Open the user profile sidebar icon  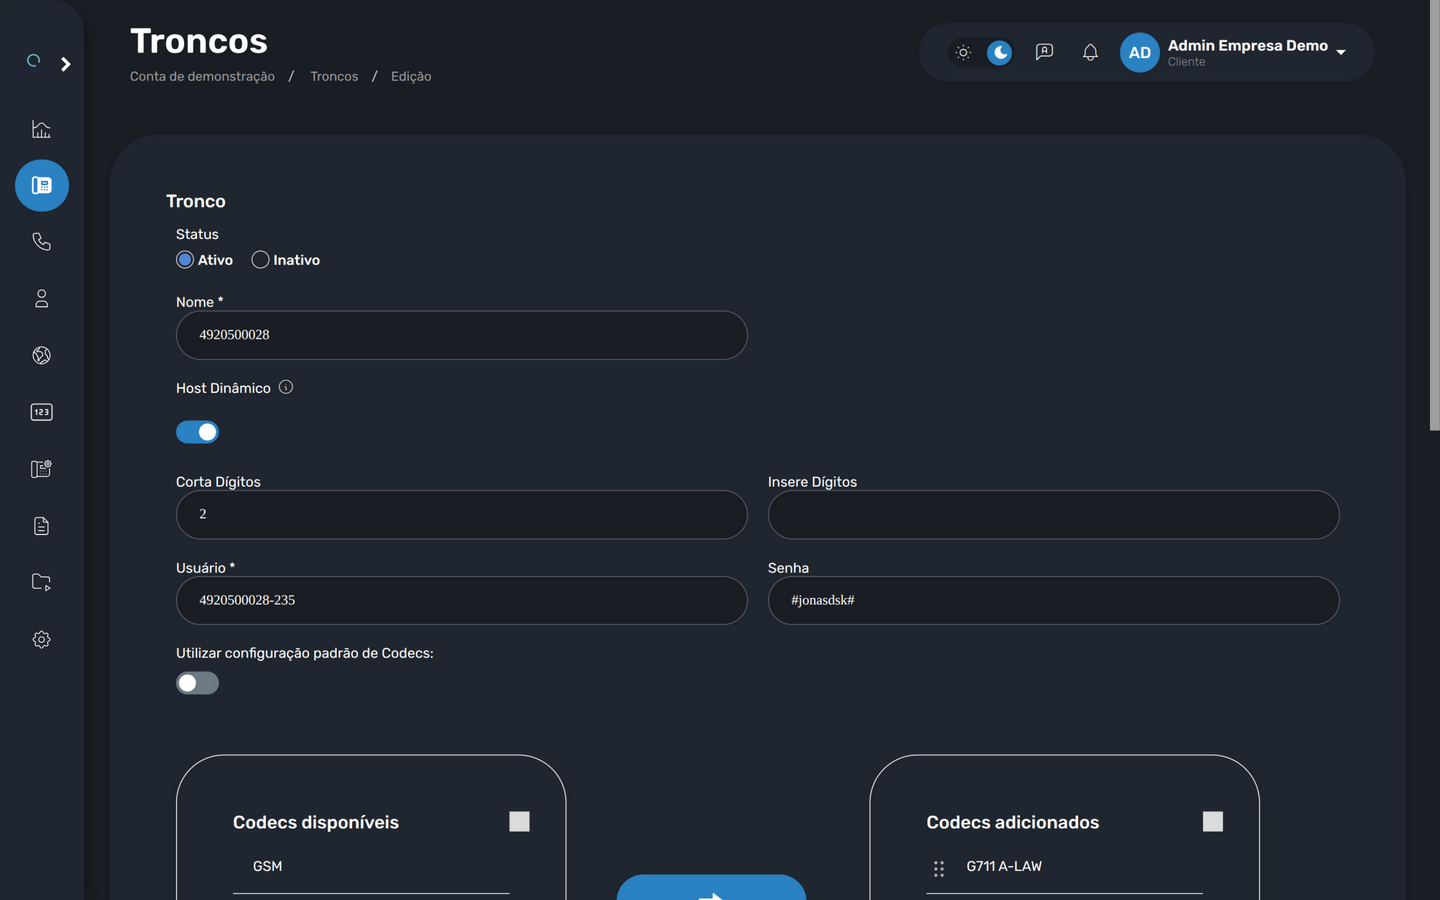click(41, 299)
